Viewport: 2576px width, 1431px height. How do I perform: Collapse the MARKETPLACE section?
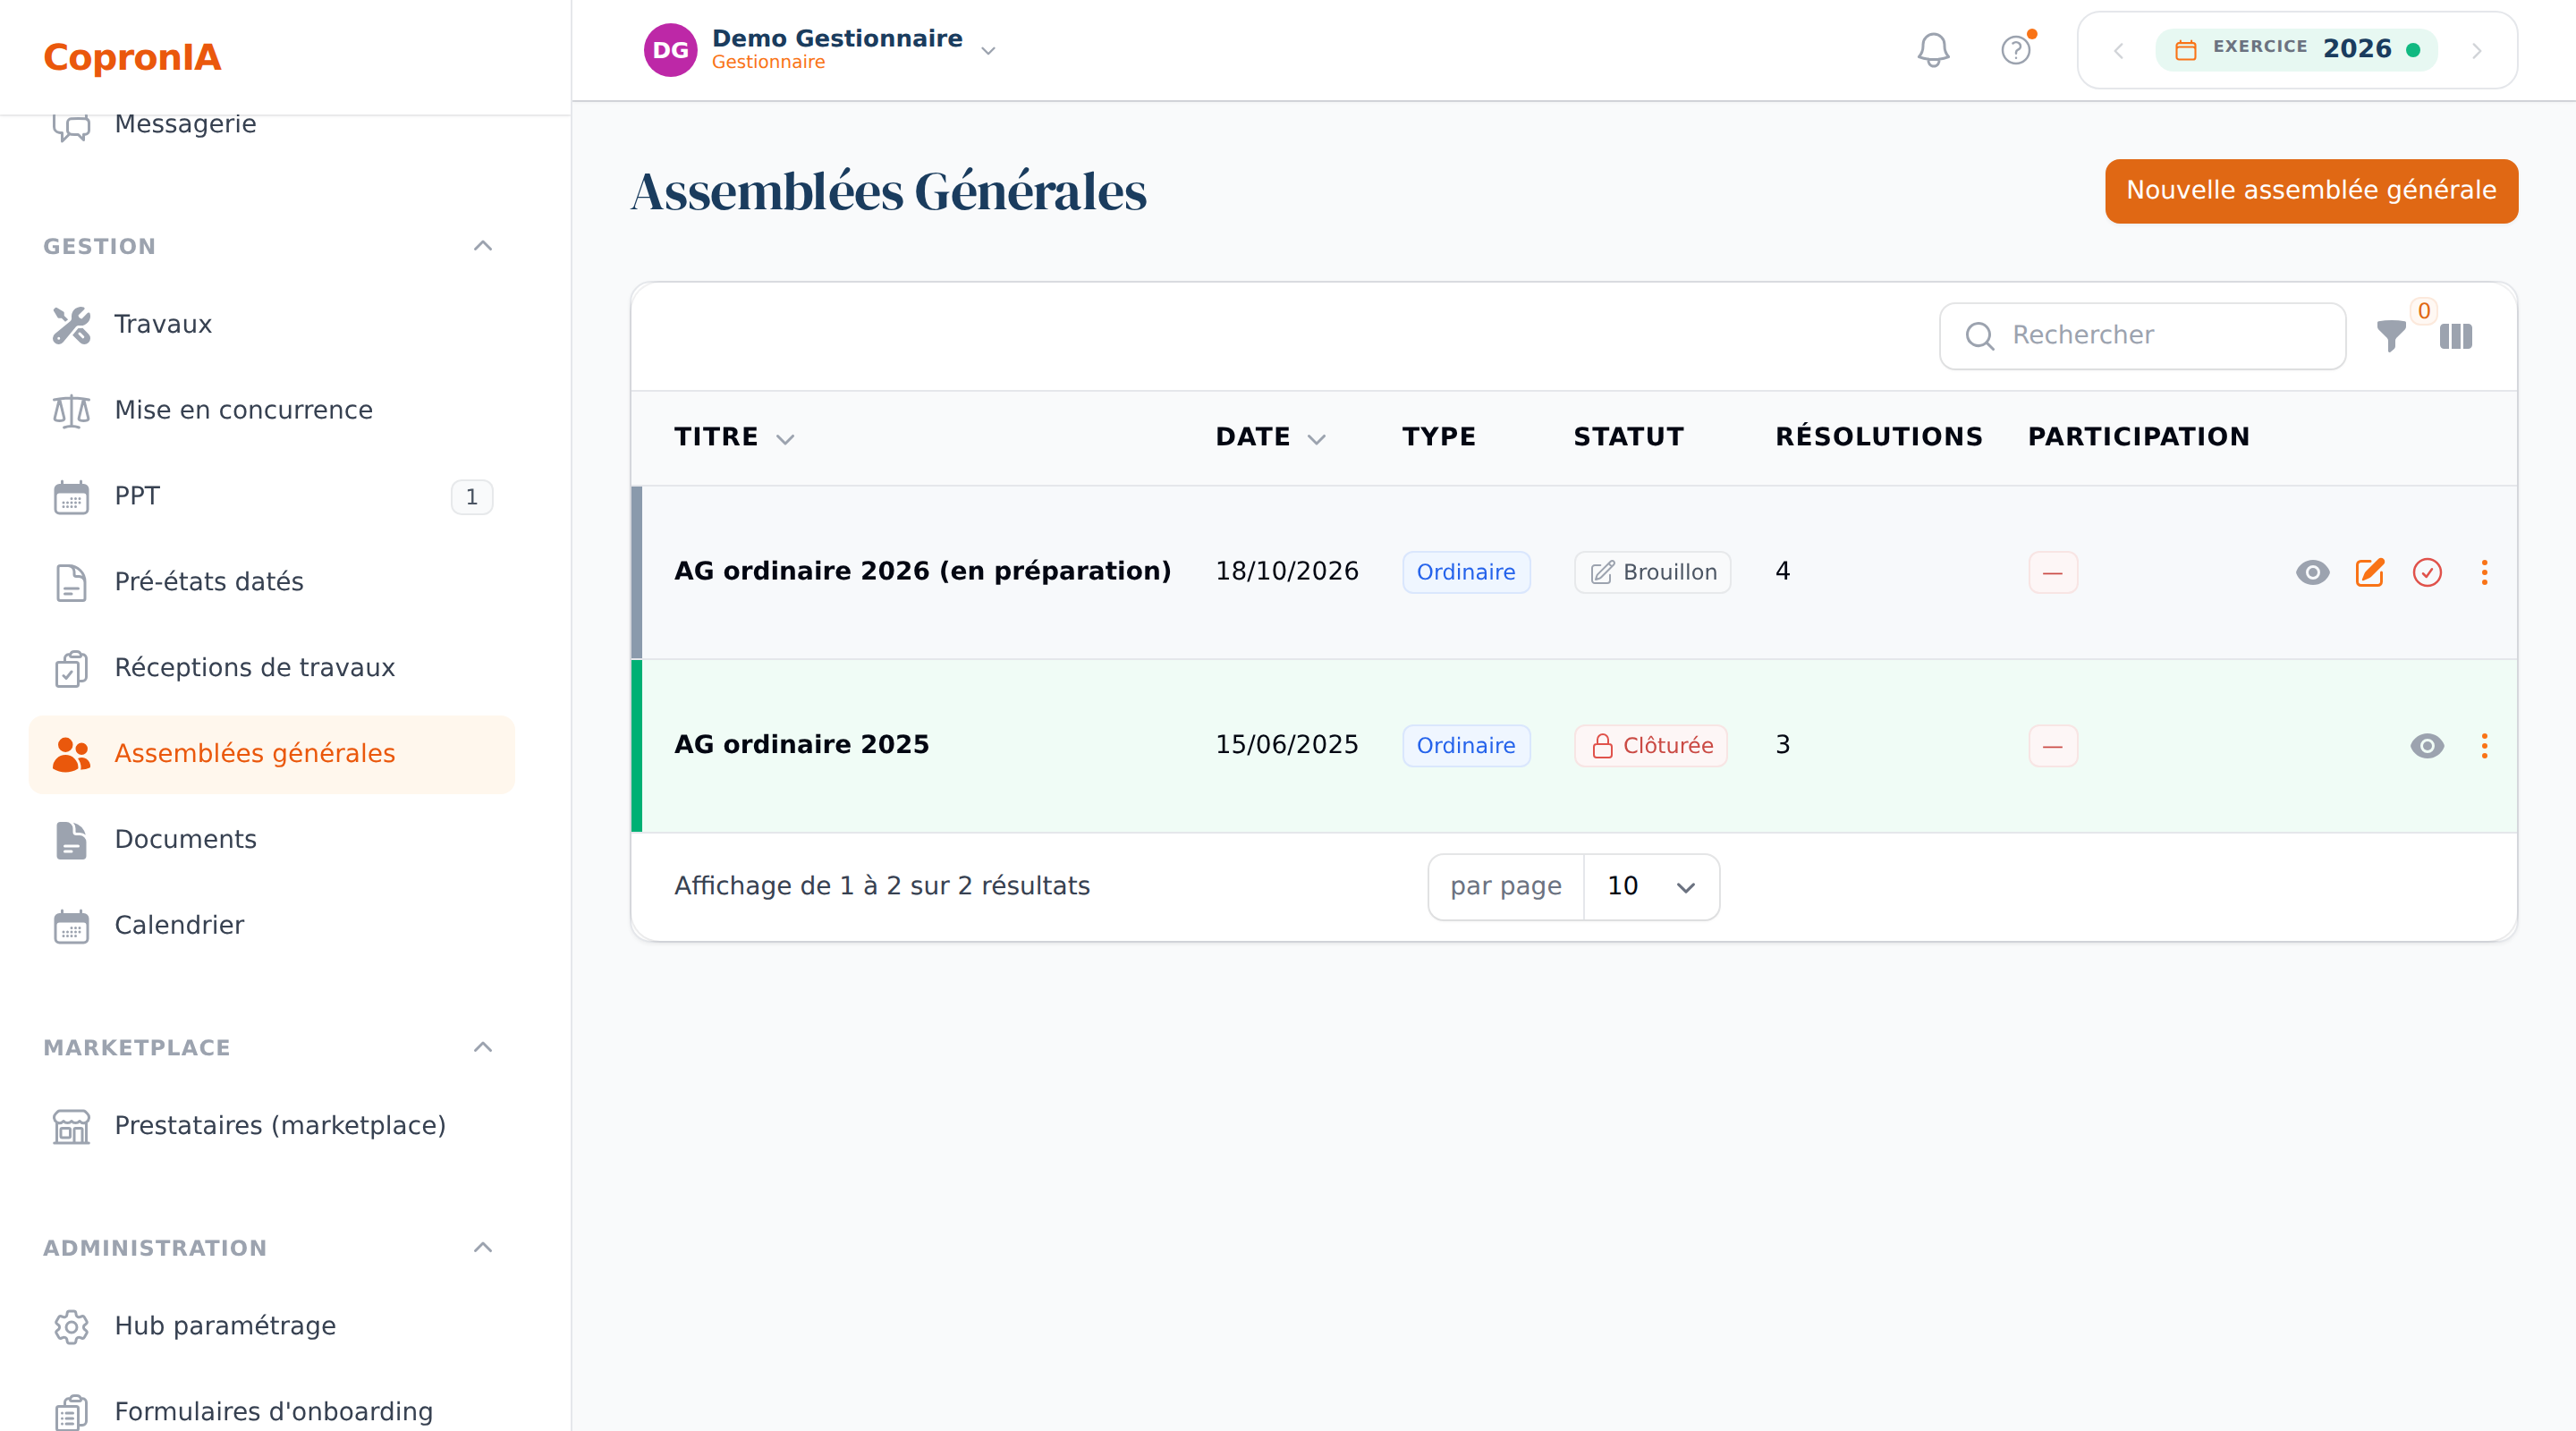tap(483, 1047)
